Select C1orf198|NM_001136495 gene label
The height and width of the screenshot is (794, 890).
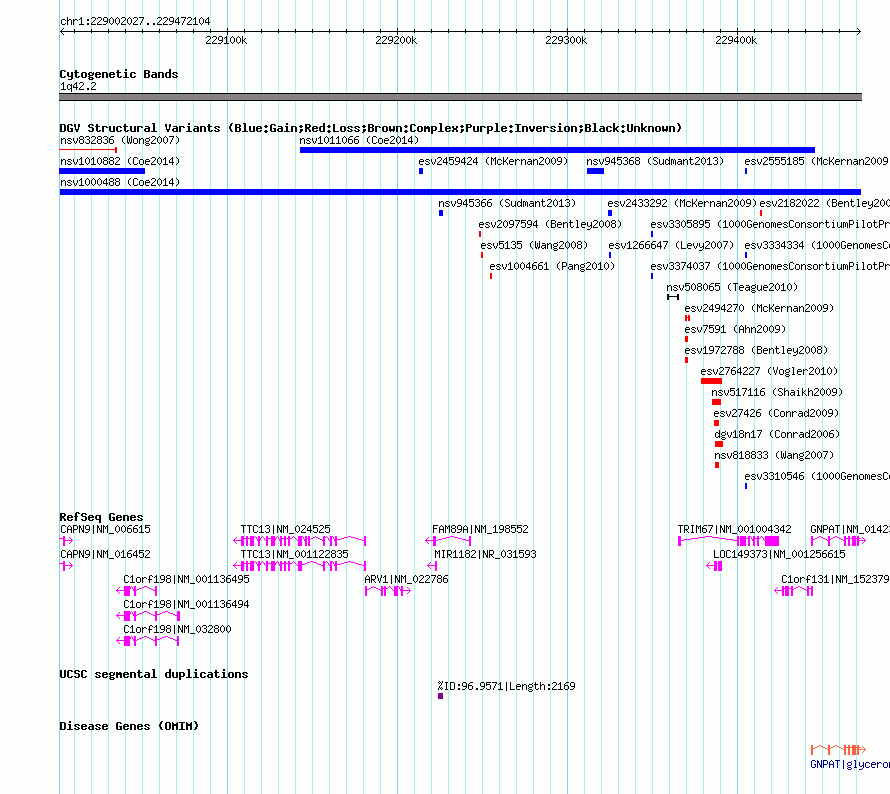tap(186, 579)
